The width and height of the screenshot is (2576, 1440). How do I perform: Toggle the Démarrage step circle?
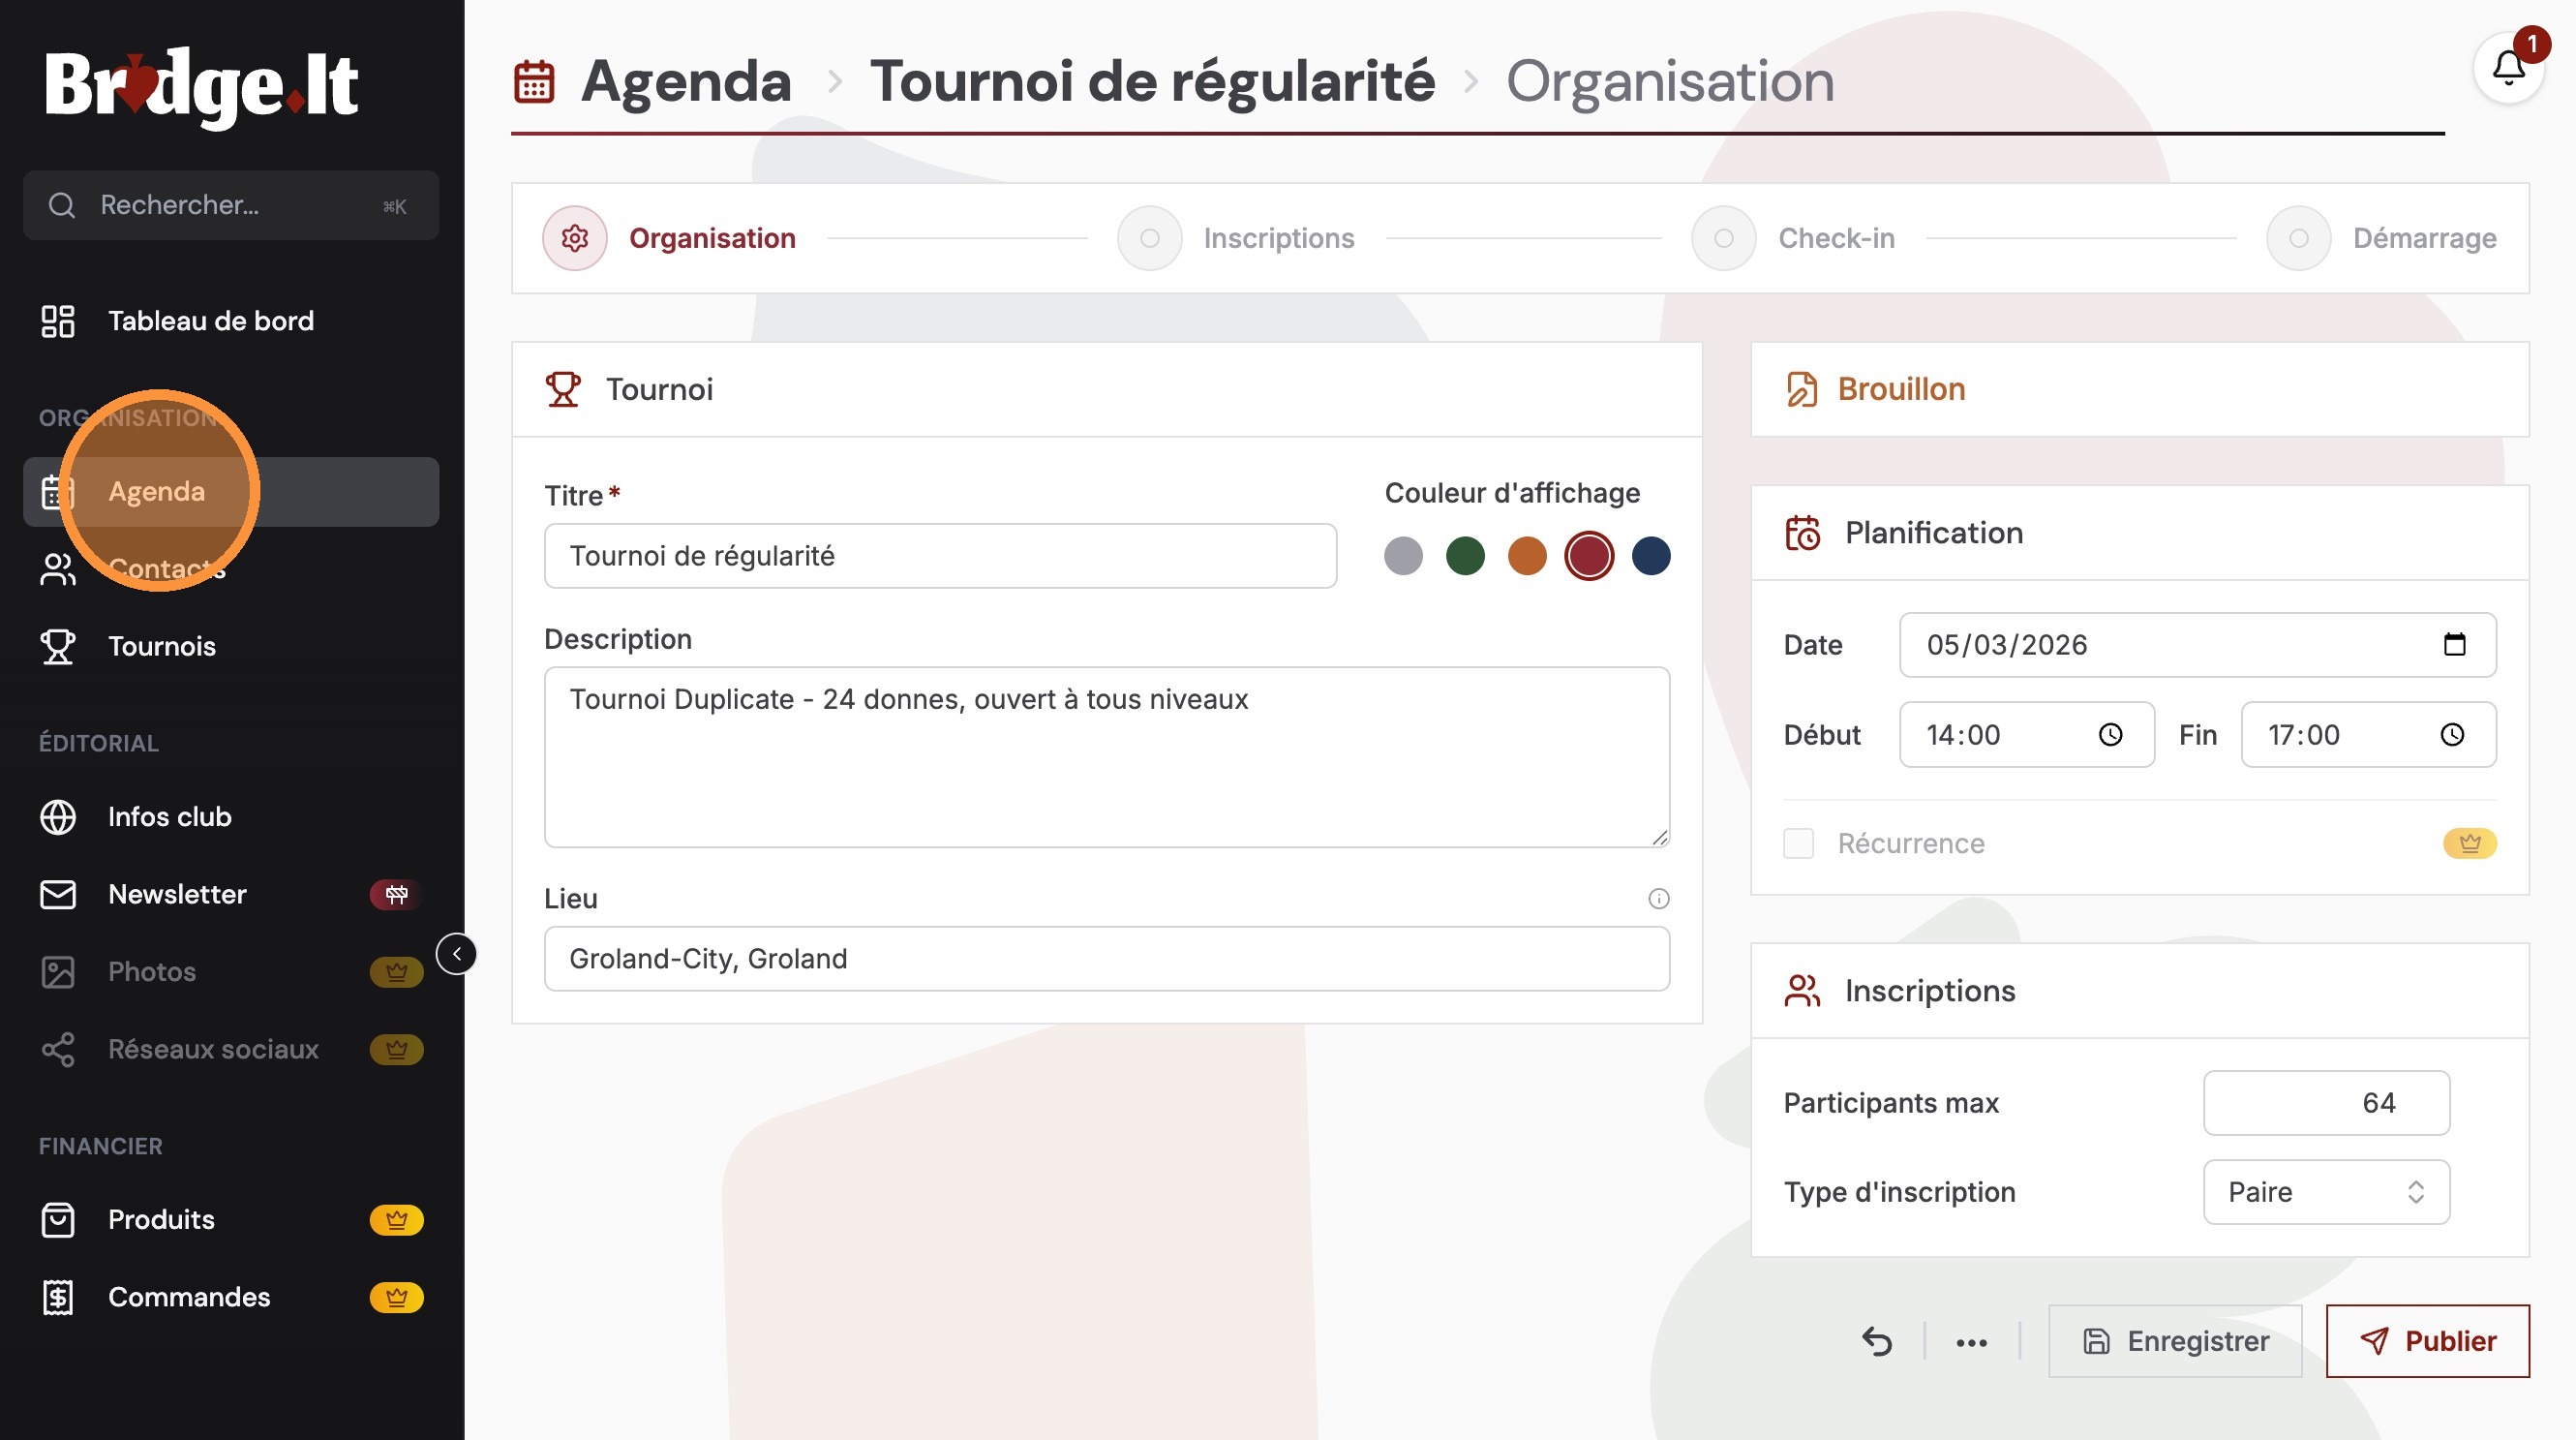(2296, 238)
